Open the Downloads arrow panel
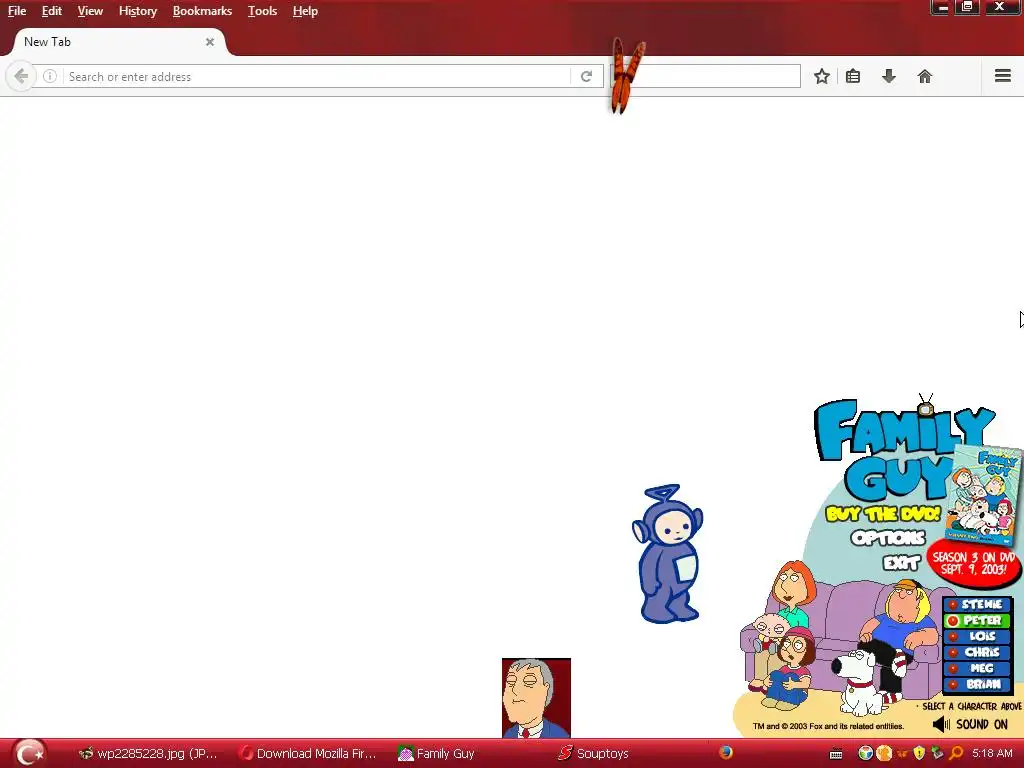The width and height of the screenshot is (1024, 768). pos(889,76)
